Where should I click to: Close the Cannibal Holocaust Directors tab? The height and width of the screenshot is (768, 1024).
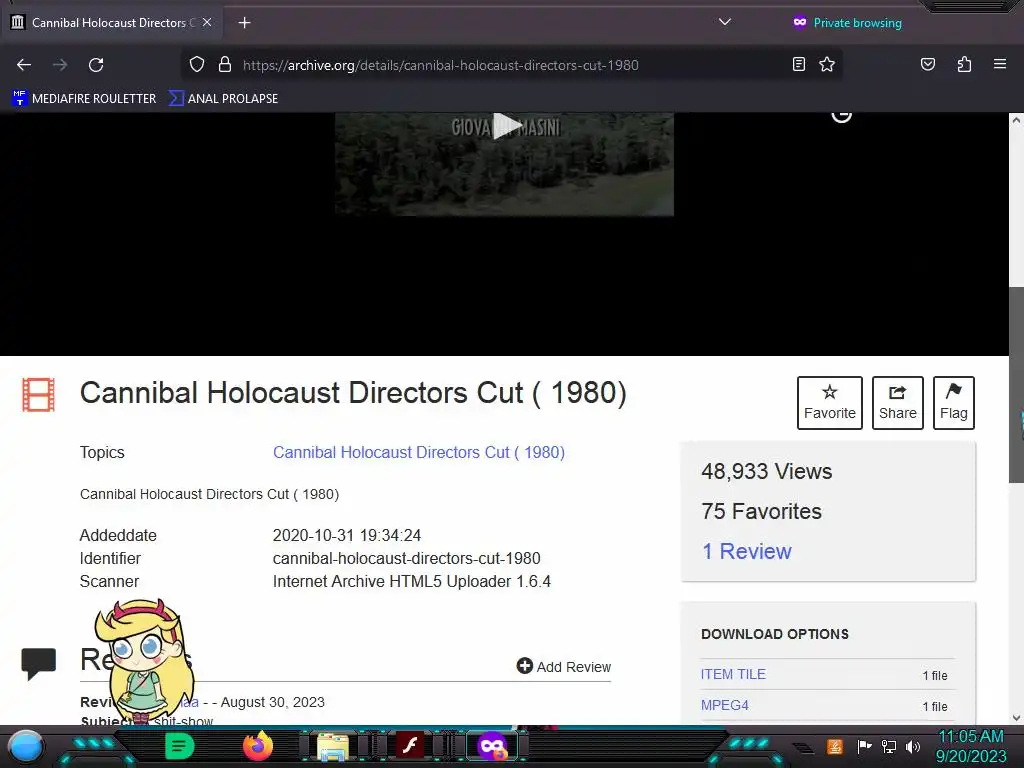[x=207, y=22]
